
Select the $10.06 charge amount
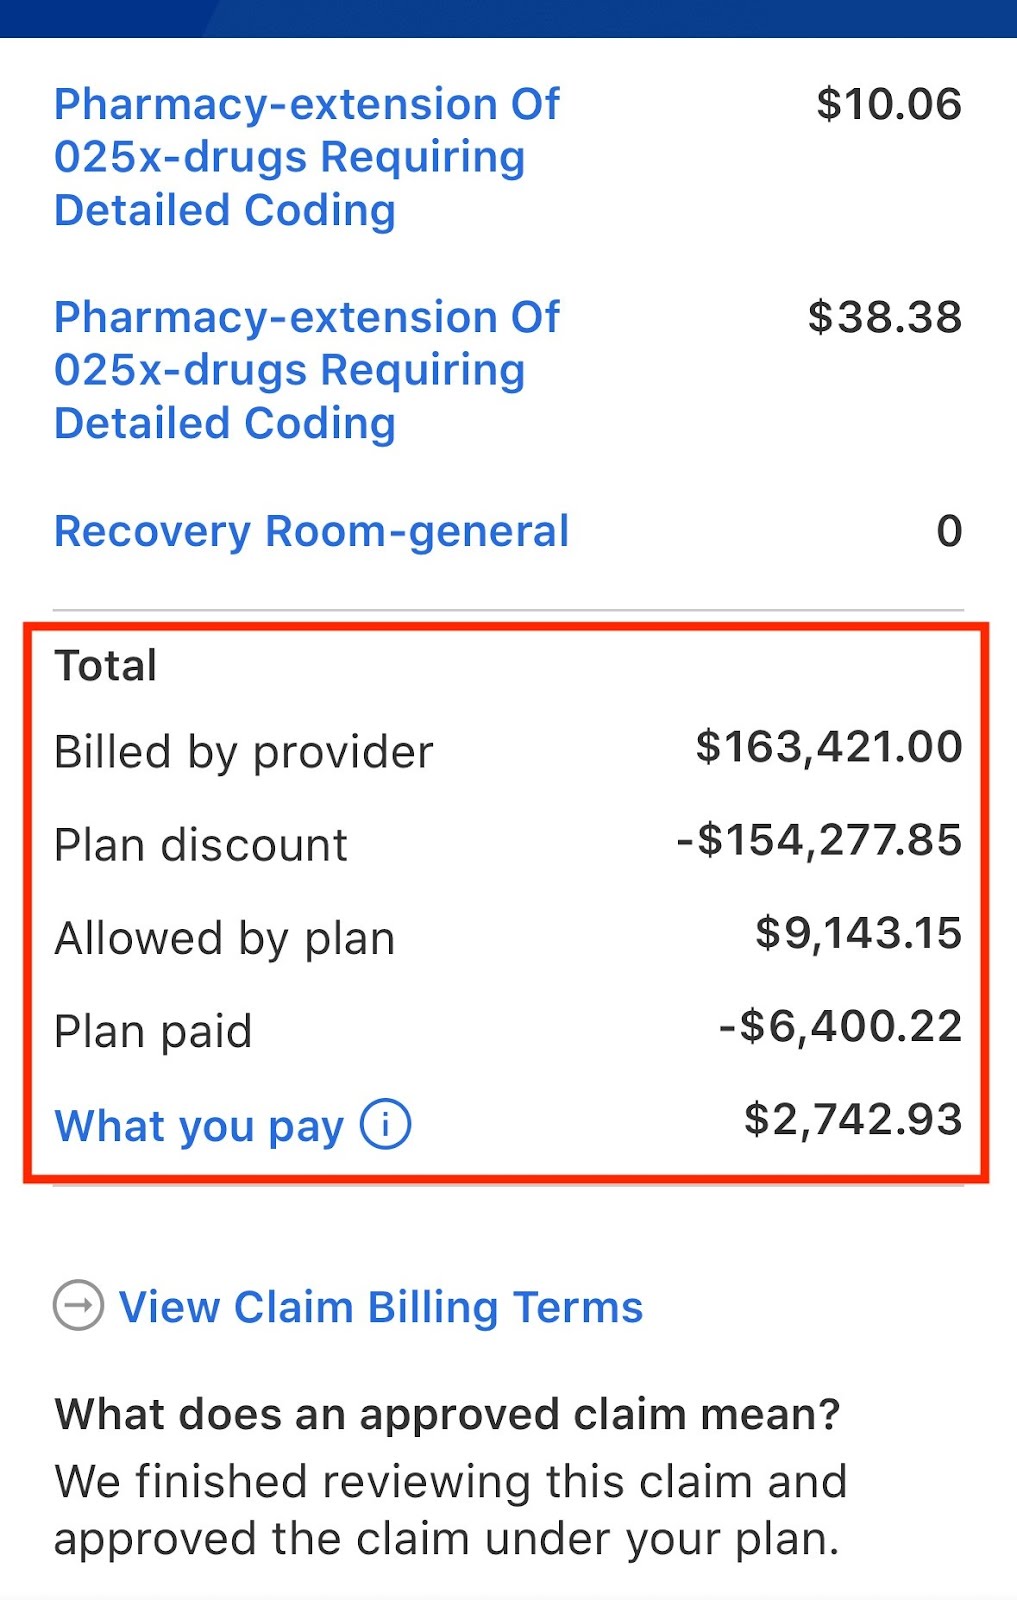(x=889, y=104)
